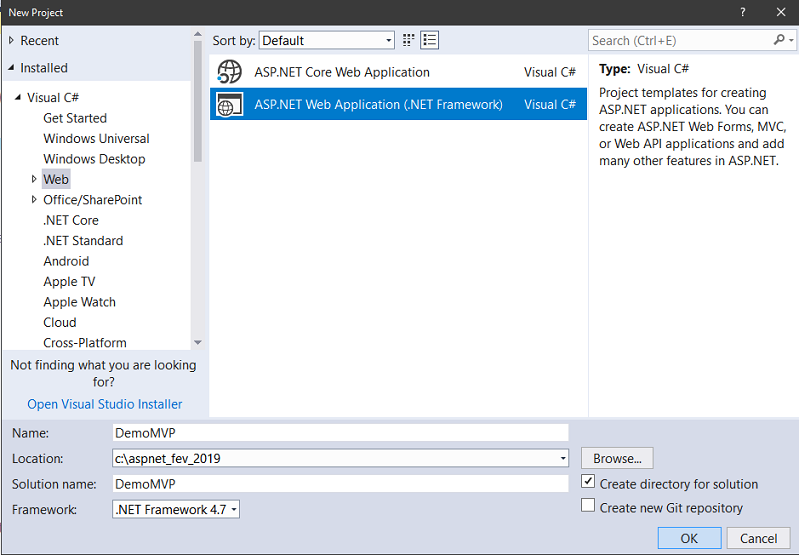Collapse the Visual C# node
799x555 pixels.
tap(18, 97)
